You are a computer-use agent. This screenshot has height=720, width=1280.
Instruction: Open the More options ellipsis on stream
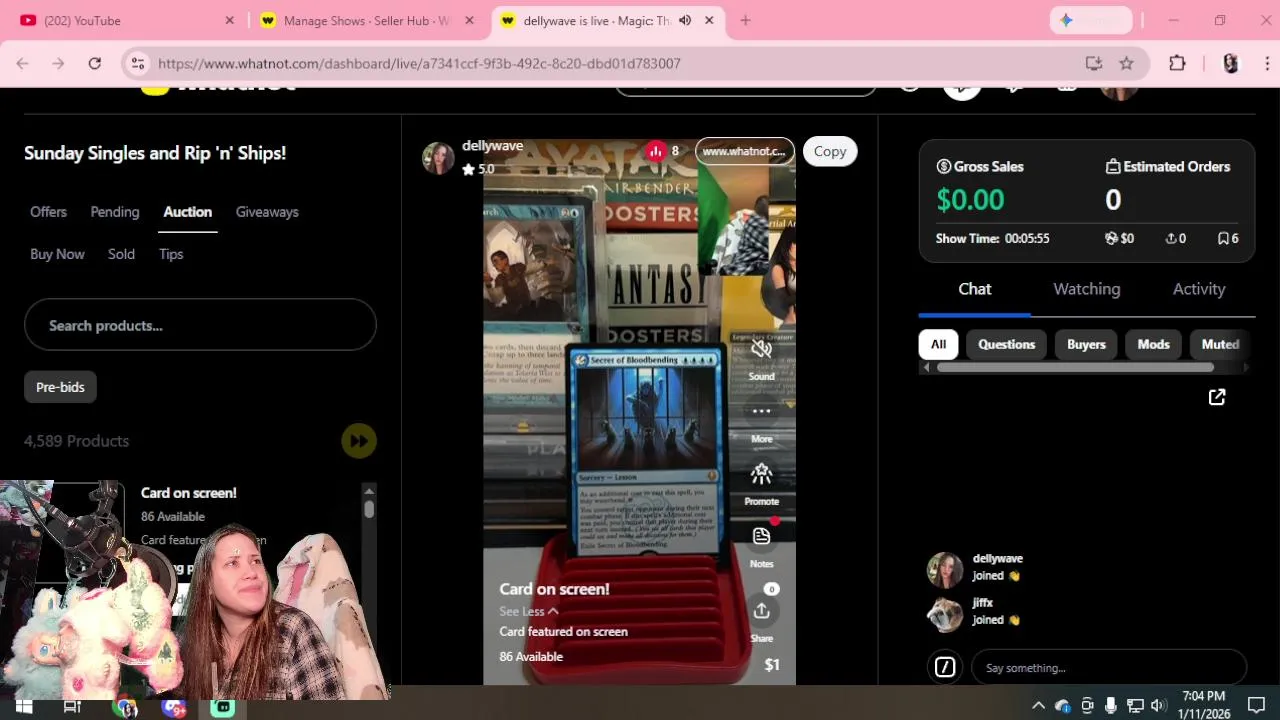pyautogui.click(x=761, y=411)
